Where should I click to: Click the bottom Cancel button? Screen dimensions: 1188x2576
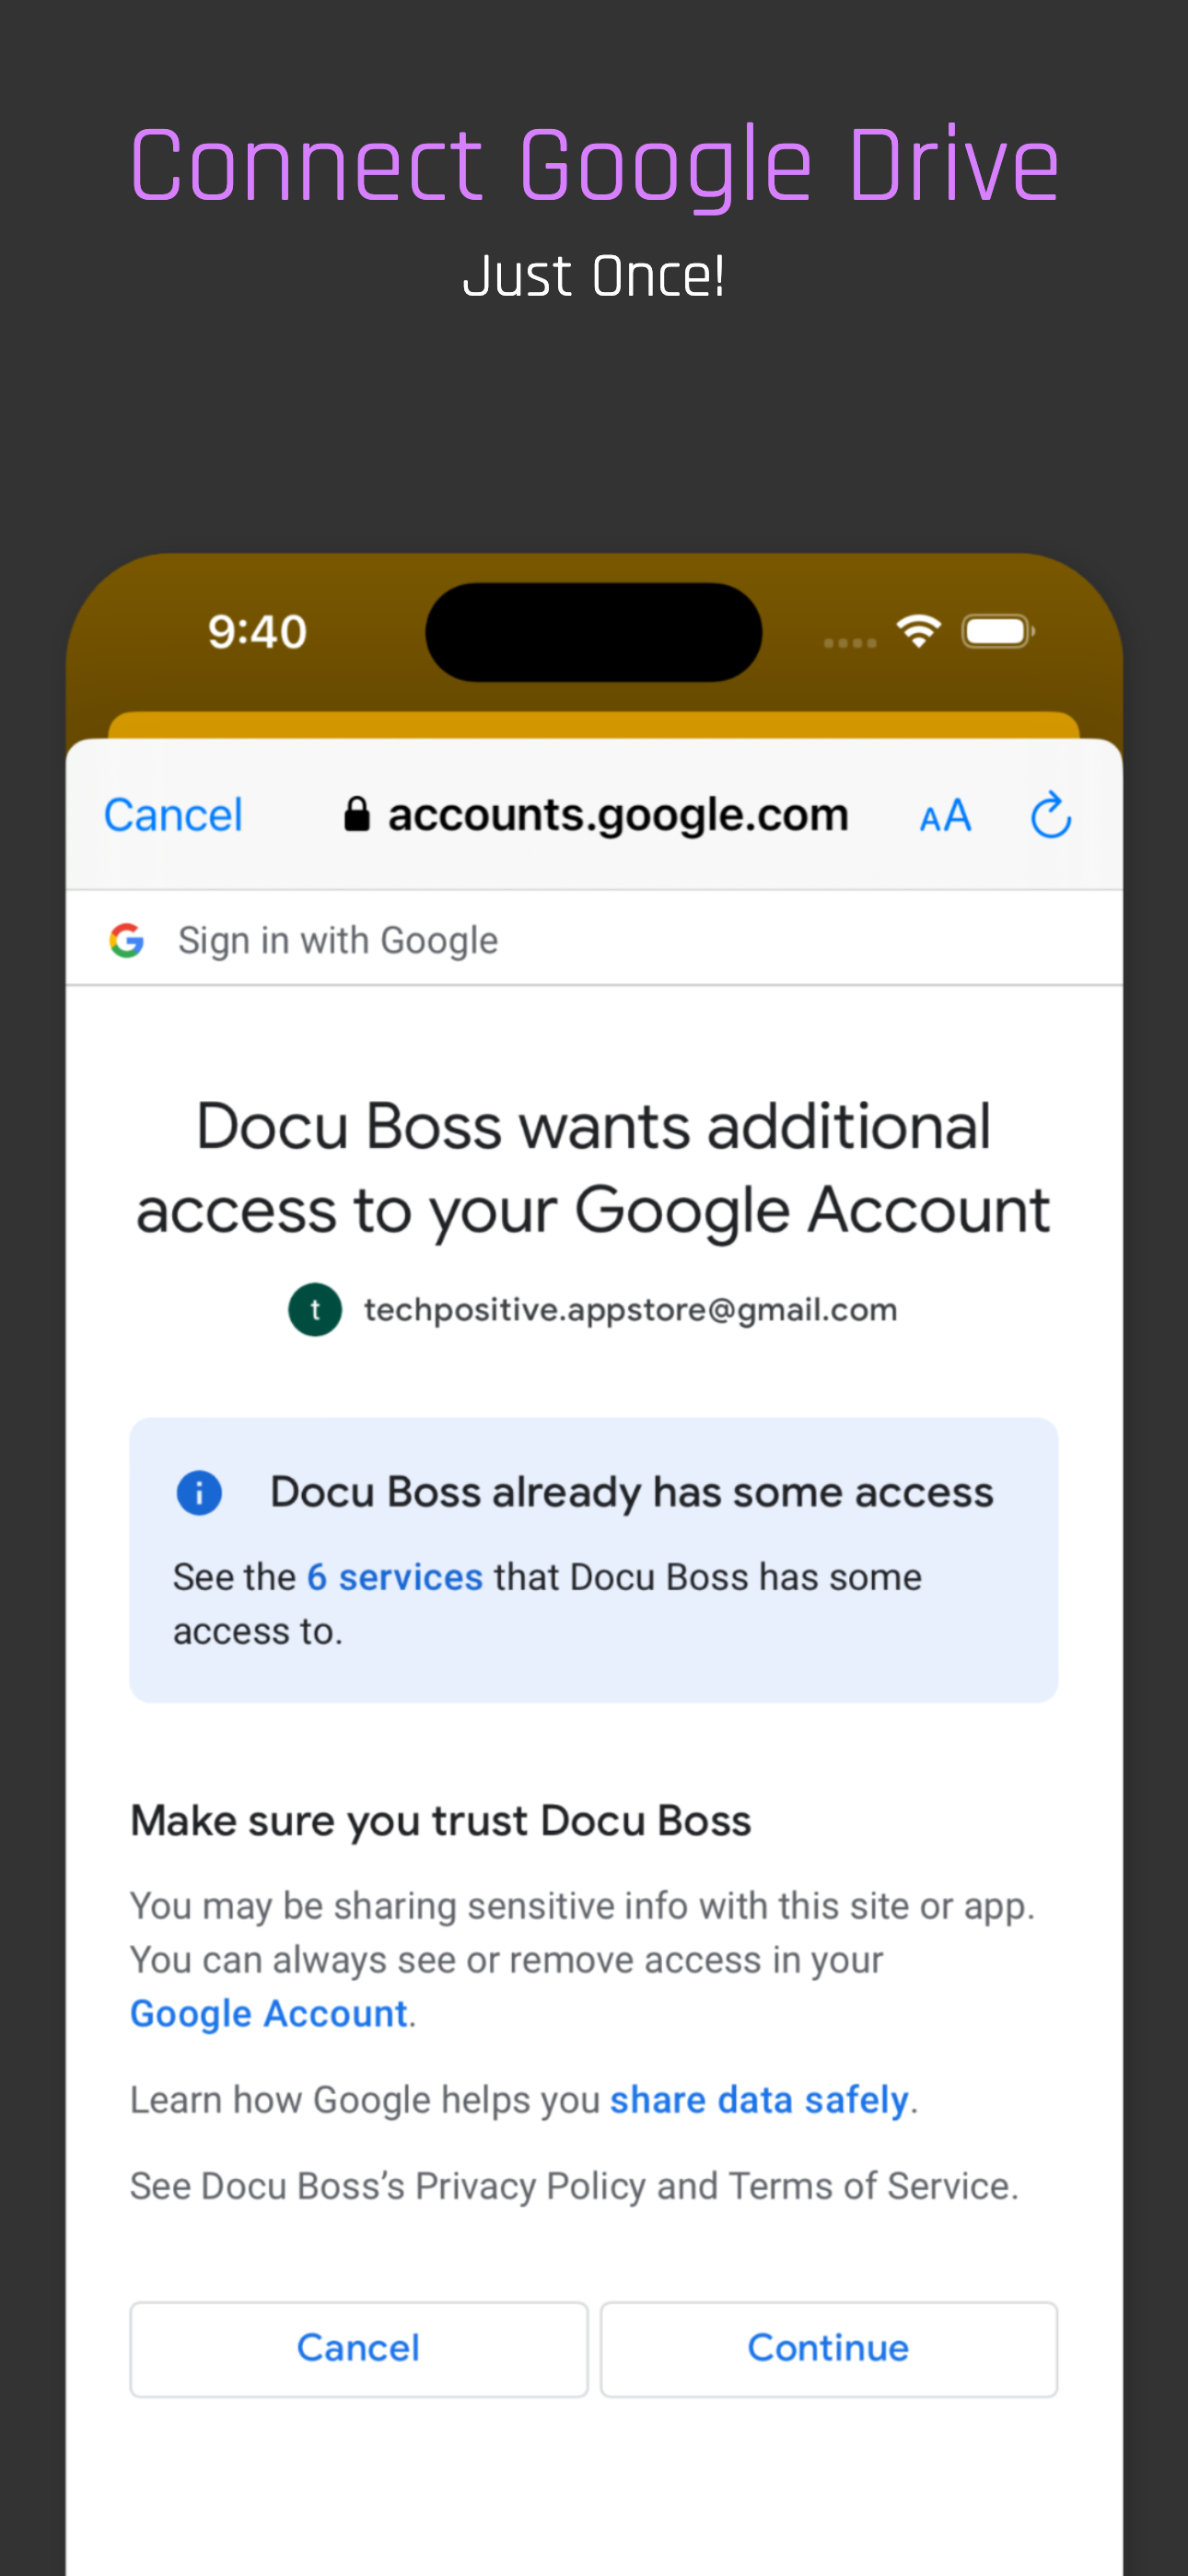[x=358, y=2348]
